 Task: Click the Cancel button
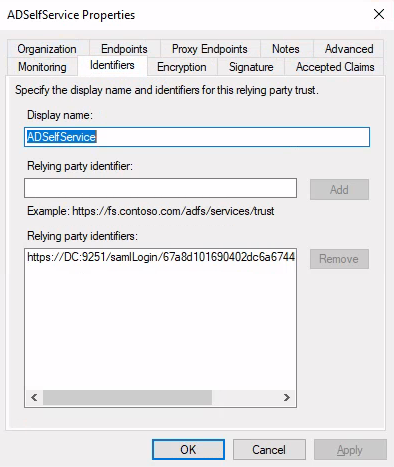click(x=269, y=450)
